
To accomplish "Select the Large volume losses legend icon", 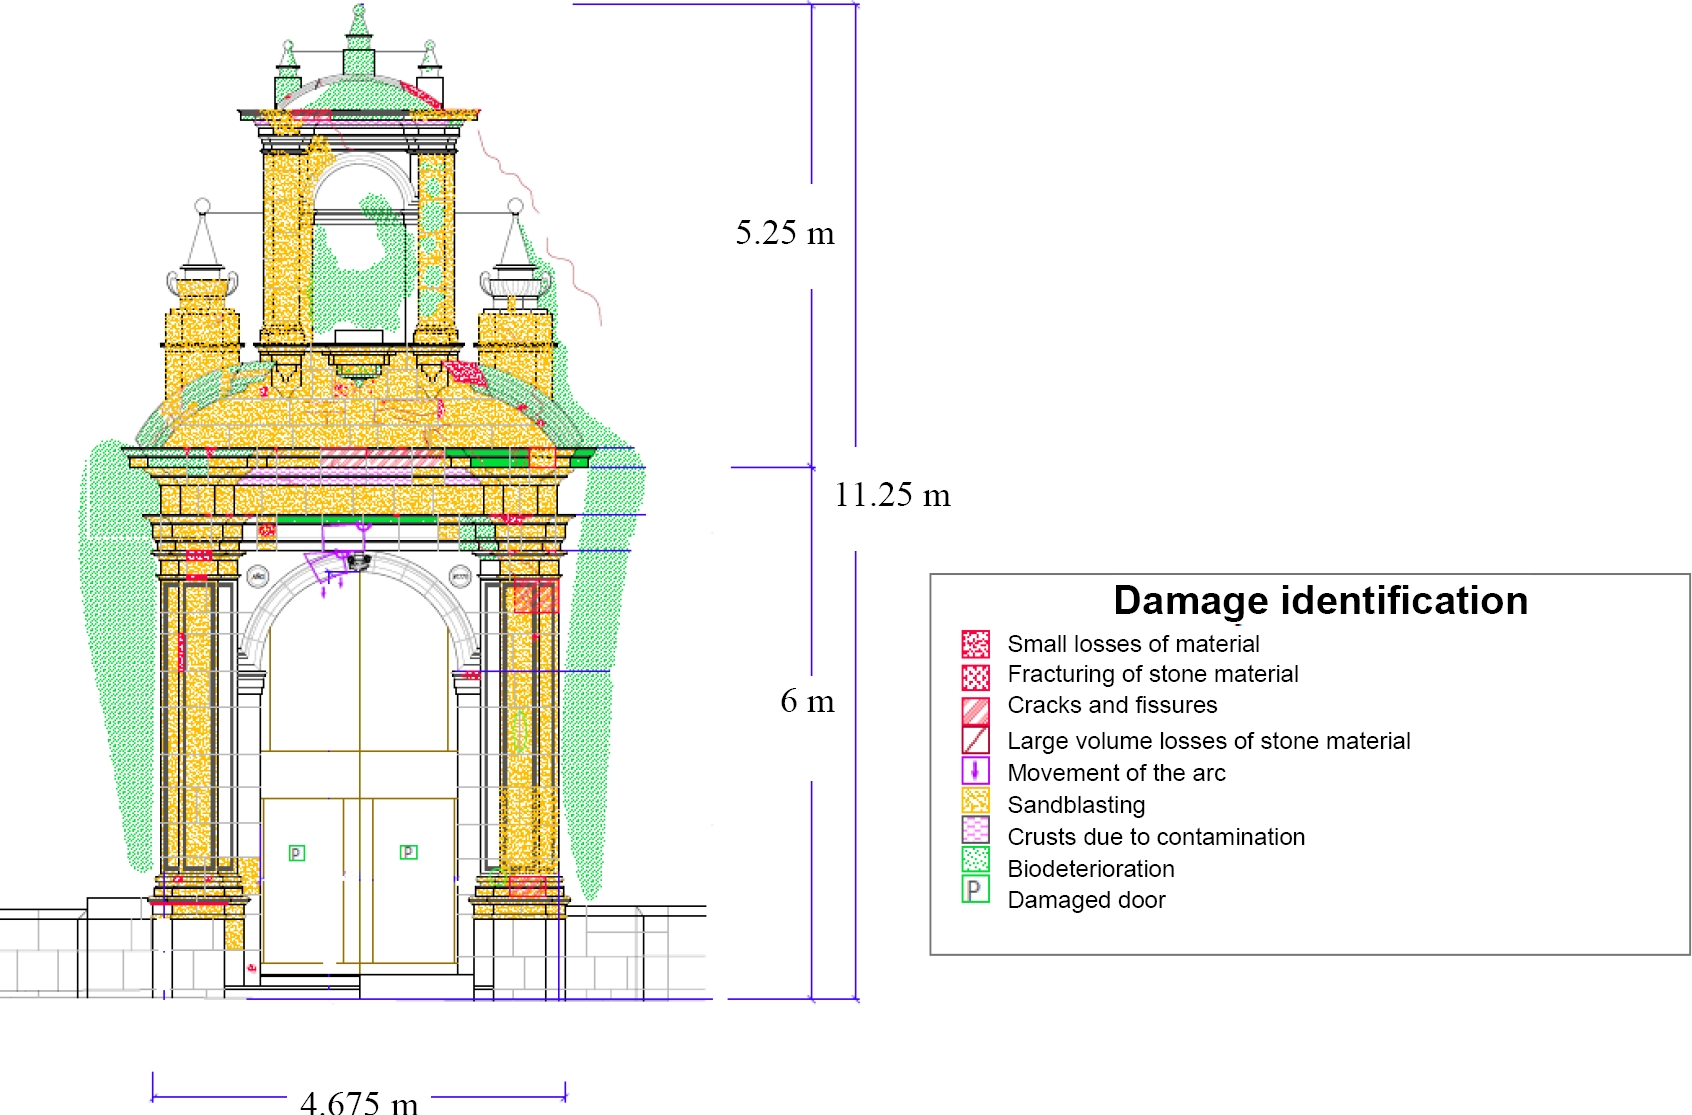I will 975,740.
